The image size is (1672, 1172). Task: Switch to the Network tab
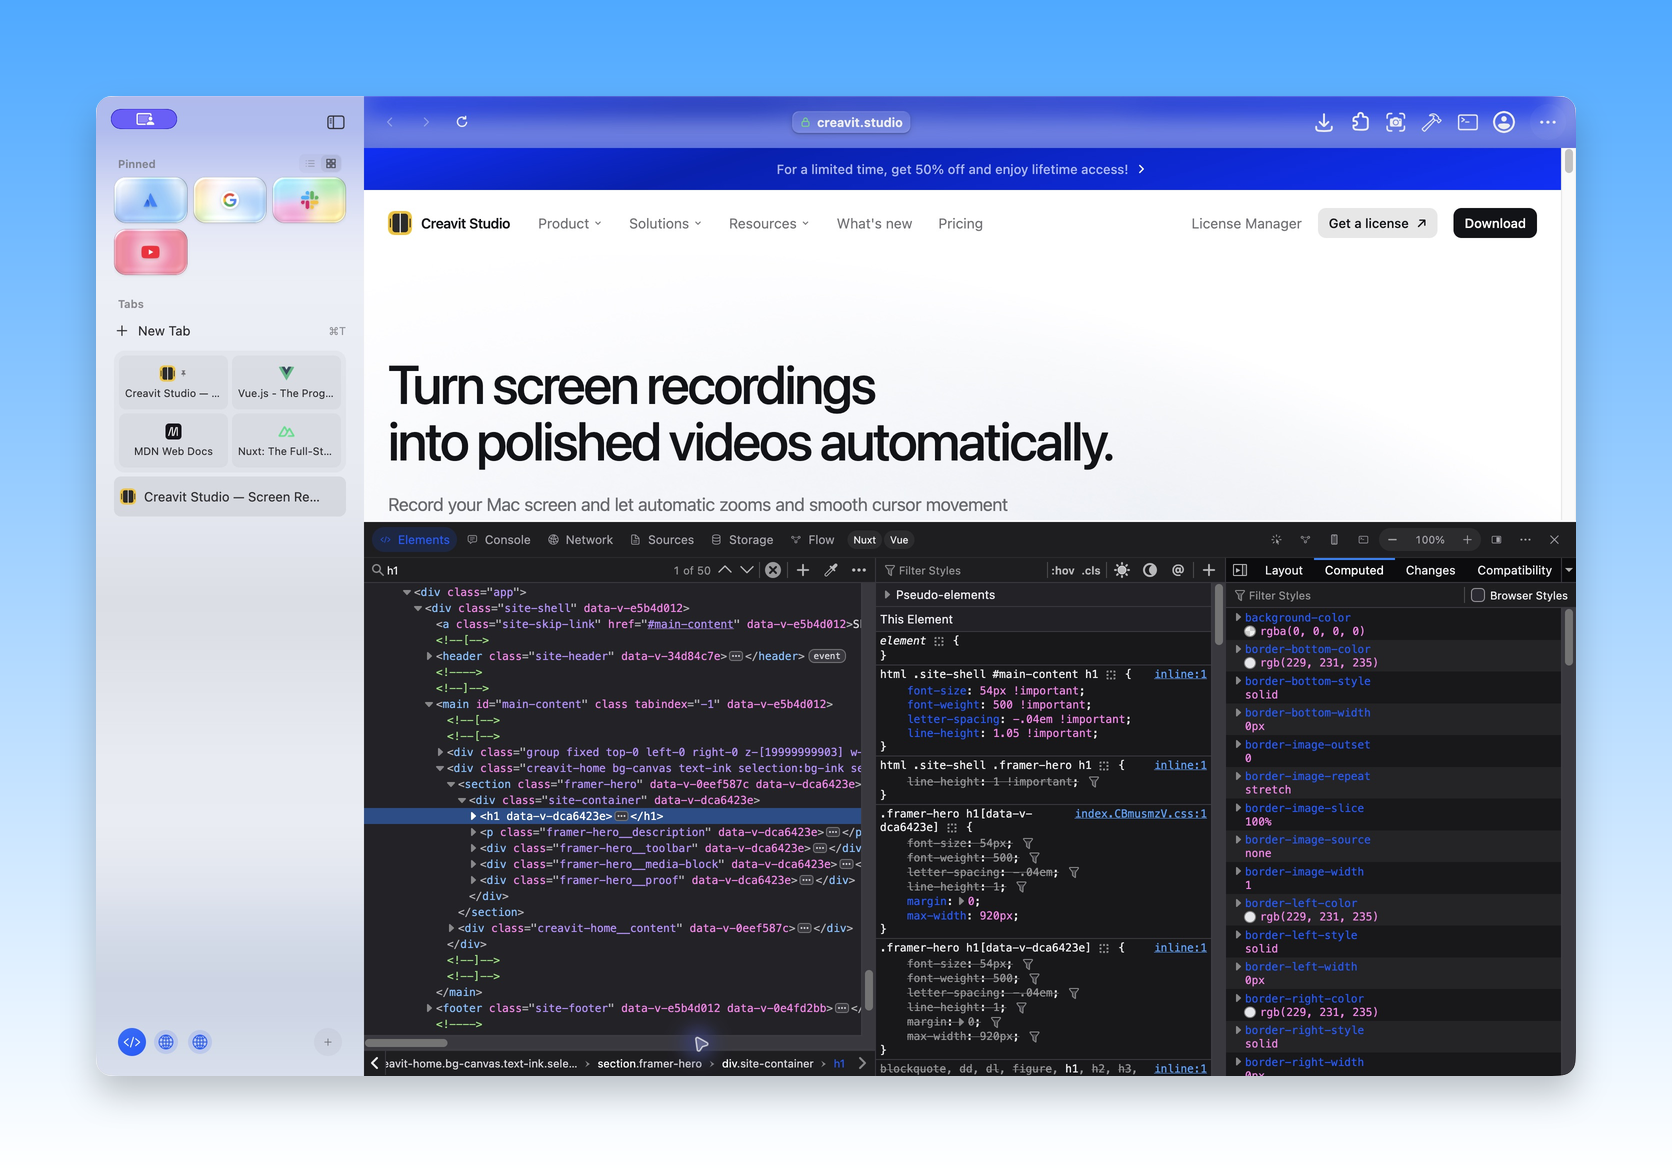580,540
